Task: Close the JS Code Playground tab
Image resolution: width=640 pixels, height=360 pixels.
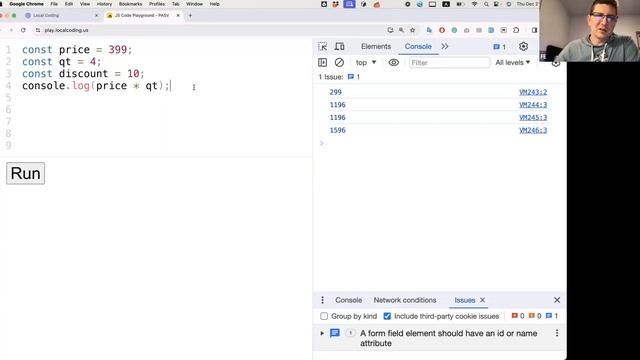Action: (x=178, y=16)
